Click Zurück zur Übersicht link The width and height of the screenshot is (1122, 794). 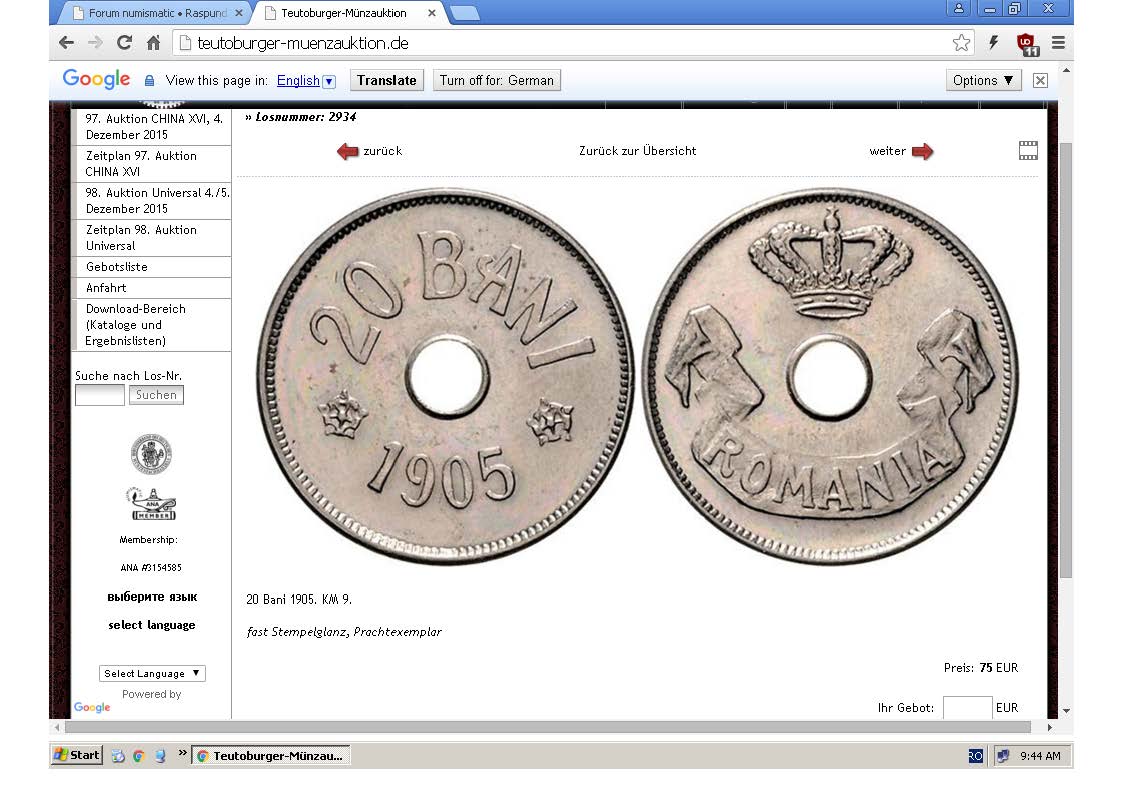pos(637,151)
